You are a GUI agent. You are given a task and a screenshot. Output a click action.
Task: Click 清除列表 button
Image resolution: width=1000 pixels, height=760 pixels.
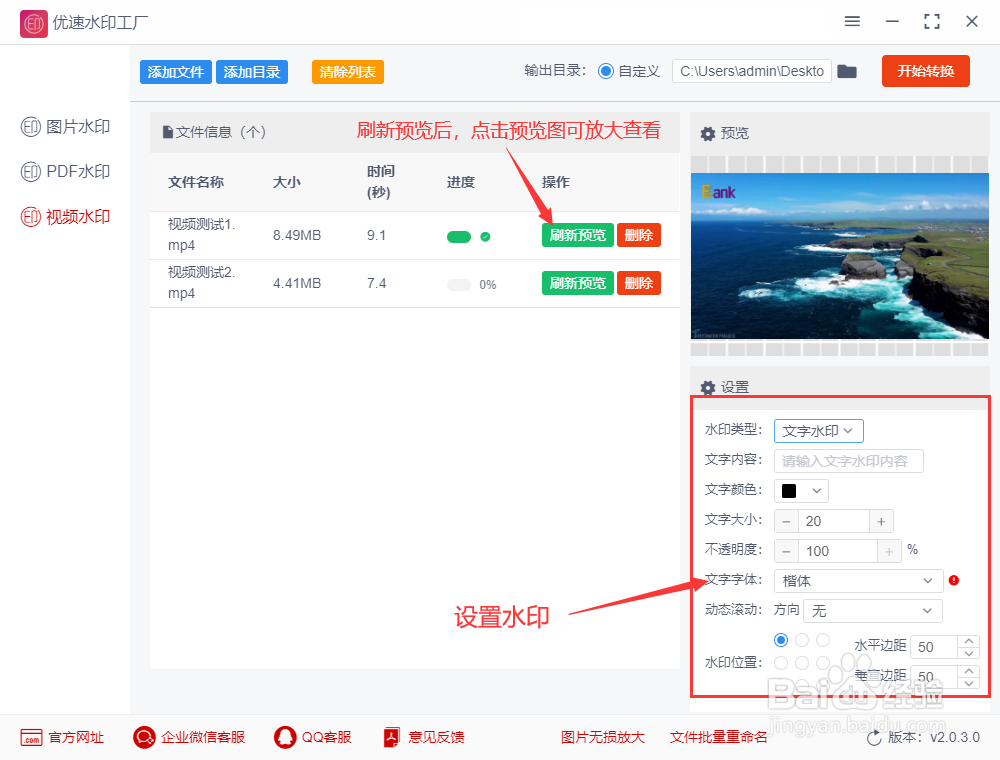[348, 72]
